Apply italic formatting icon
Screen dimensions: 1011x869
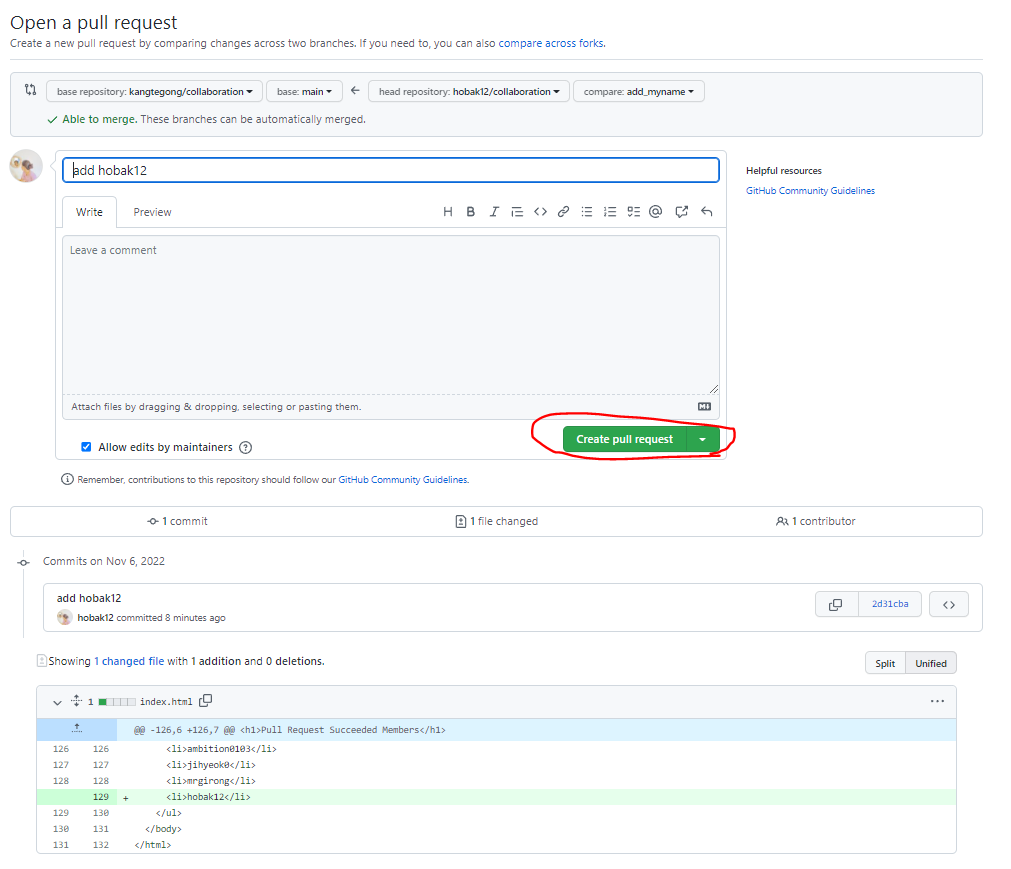pos(494,212)
